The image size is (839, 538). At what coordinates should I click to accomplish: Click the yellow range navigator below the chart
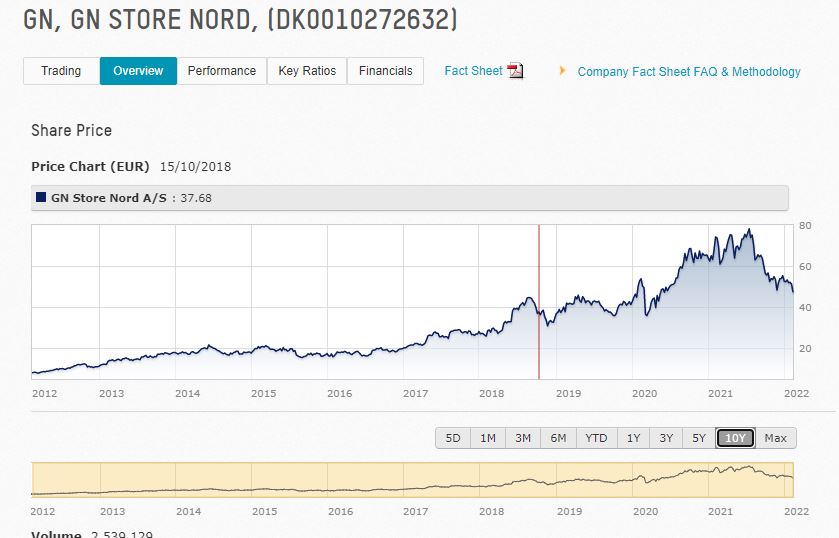click(x=412, y=480)
